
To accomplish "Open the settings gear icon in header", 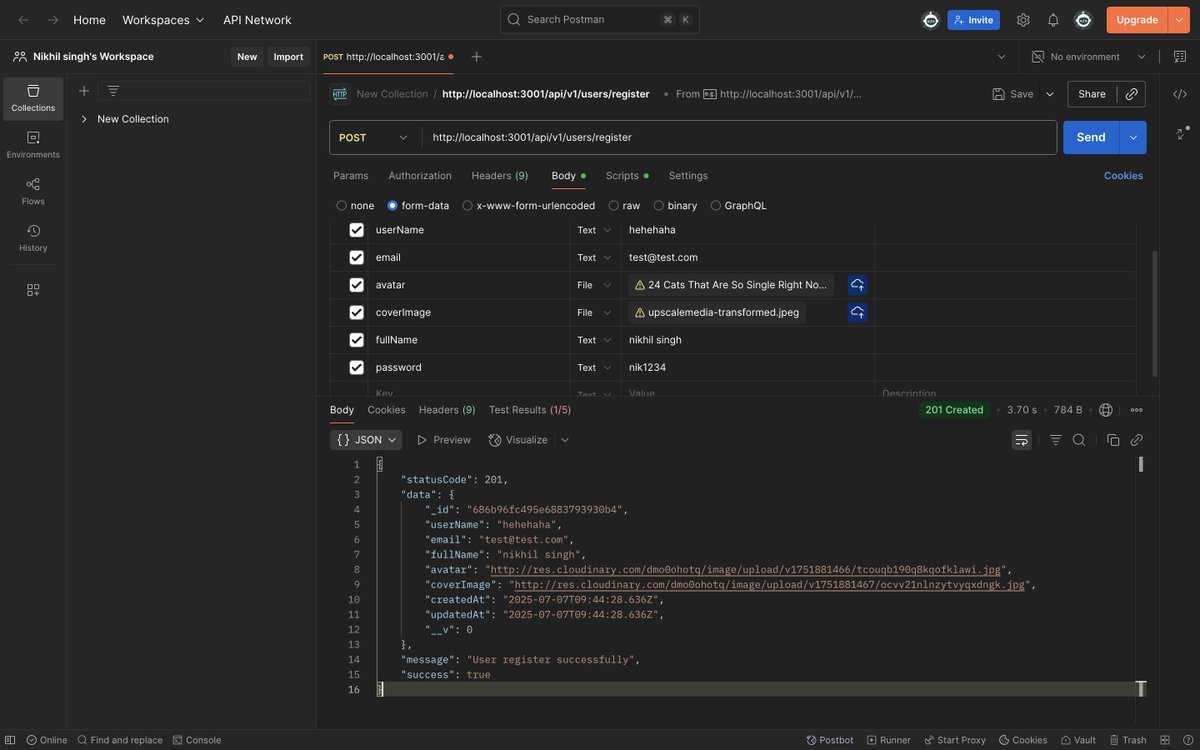I will [x=1023, y=20].
